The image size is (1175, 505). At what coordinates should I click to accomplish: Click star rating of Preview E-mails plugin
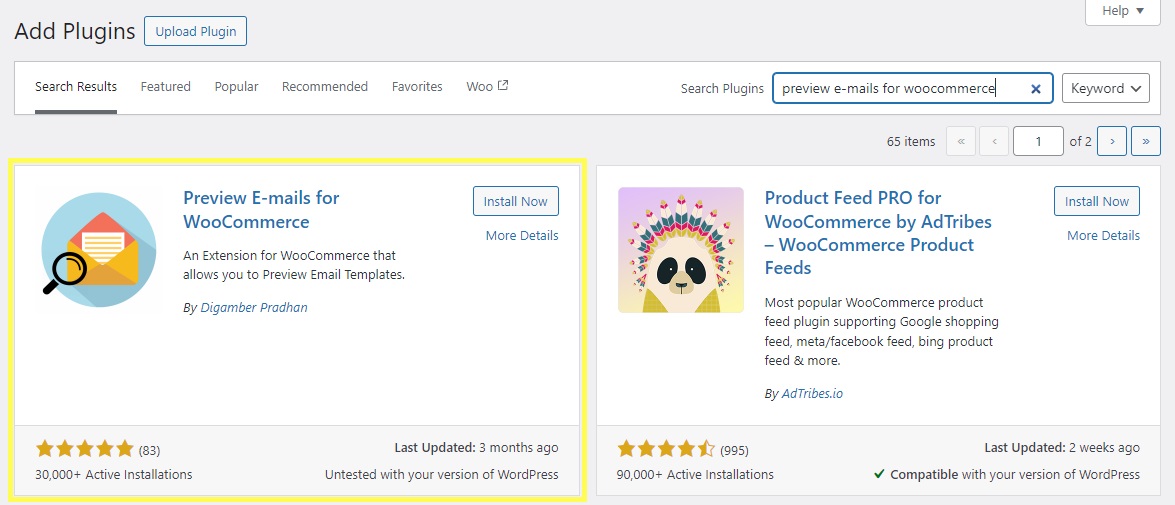pos(84,450)
